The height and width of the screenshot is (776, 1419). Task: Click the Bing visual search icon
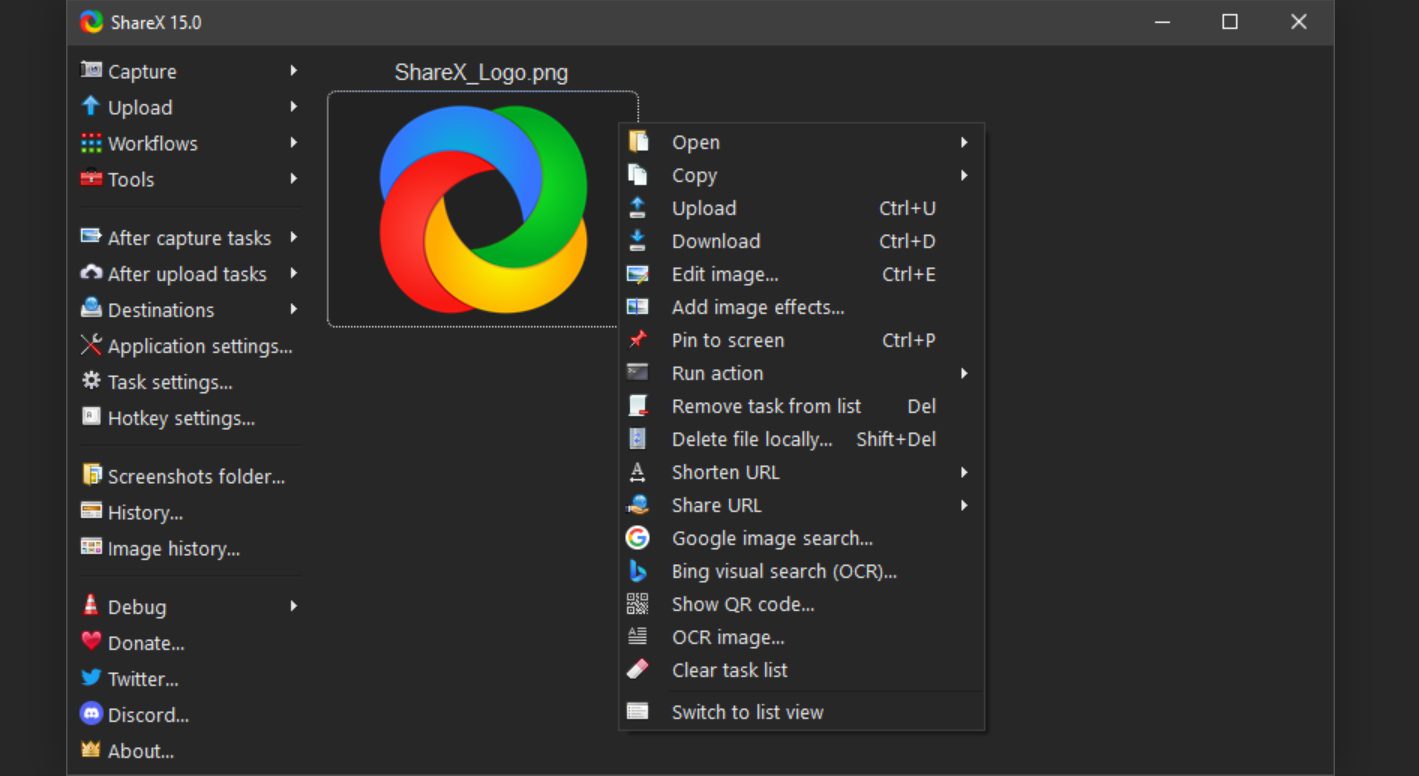click(637, 571)
